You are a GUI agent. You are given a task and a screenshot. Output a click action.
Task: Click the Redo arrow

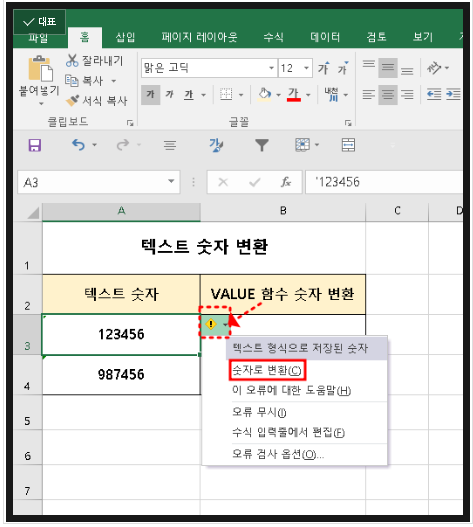pyautogui.click(x=123, y=145)
